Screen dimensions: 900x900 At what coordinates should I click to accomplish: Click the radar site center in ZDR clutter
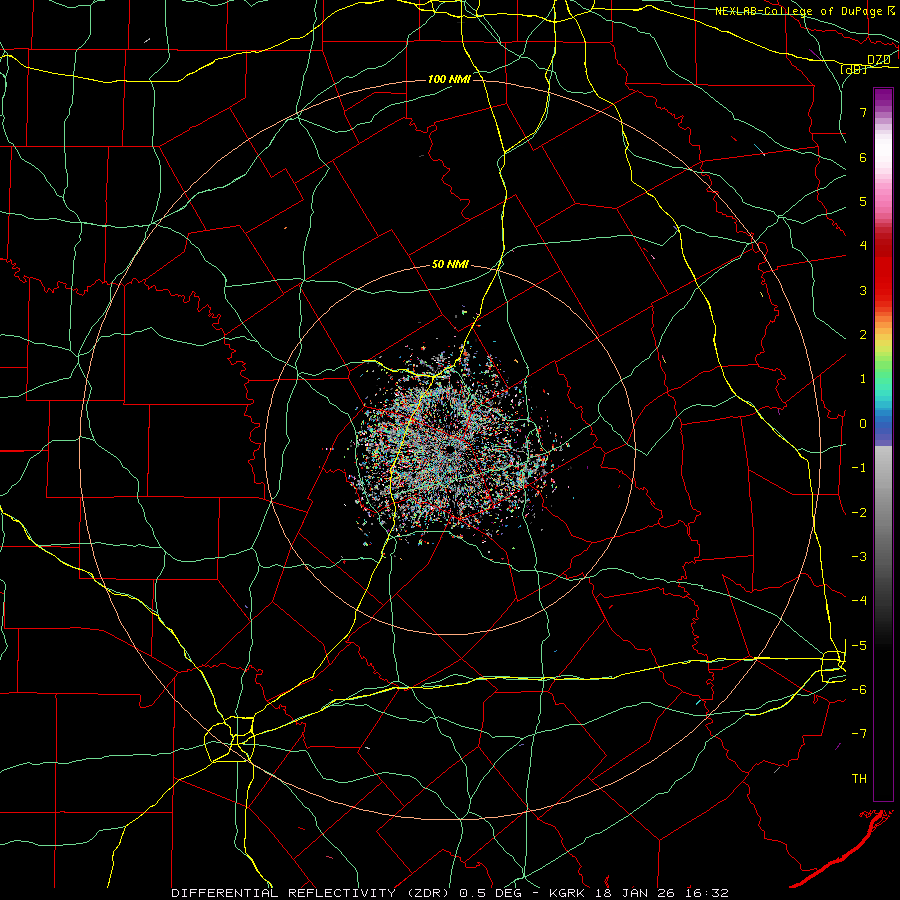(451, 449)
